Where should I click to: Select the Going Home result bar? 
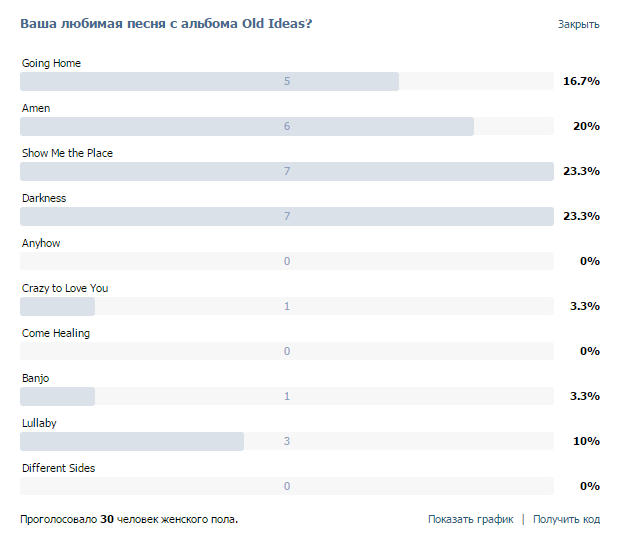tap(287, 81)
